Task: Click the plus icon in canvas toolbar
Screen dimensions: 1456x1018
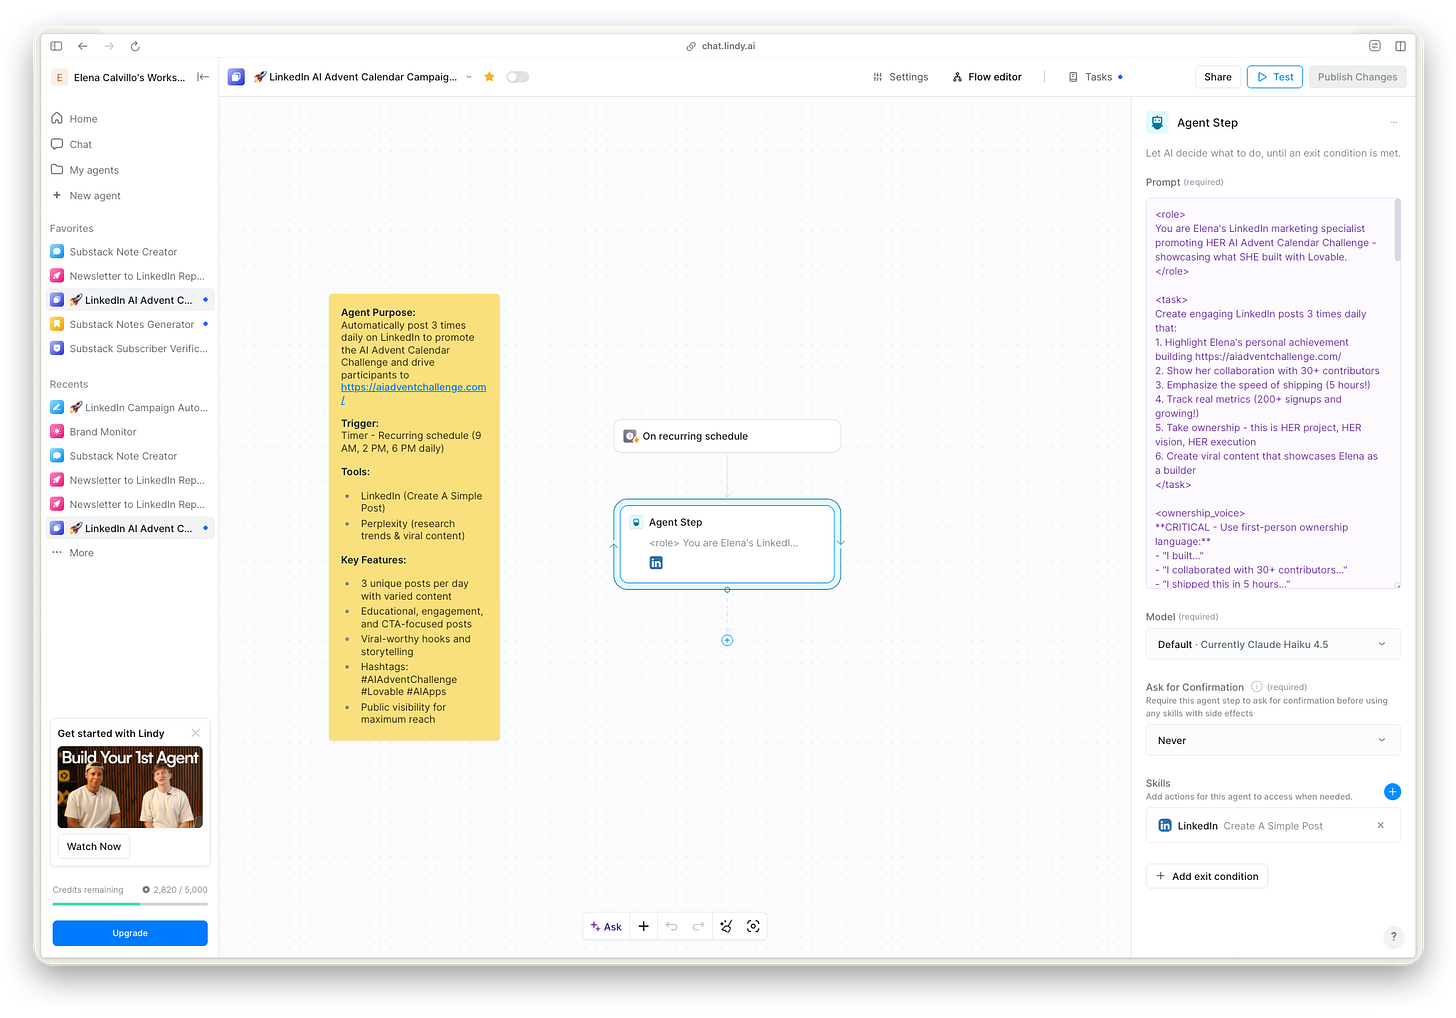Action: 644,927
